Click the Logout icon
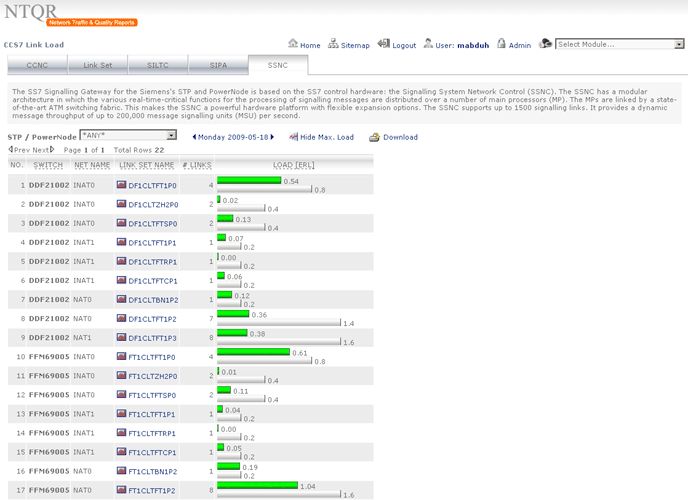Viewport: 688px width, 500px height. tap(384, 45)
